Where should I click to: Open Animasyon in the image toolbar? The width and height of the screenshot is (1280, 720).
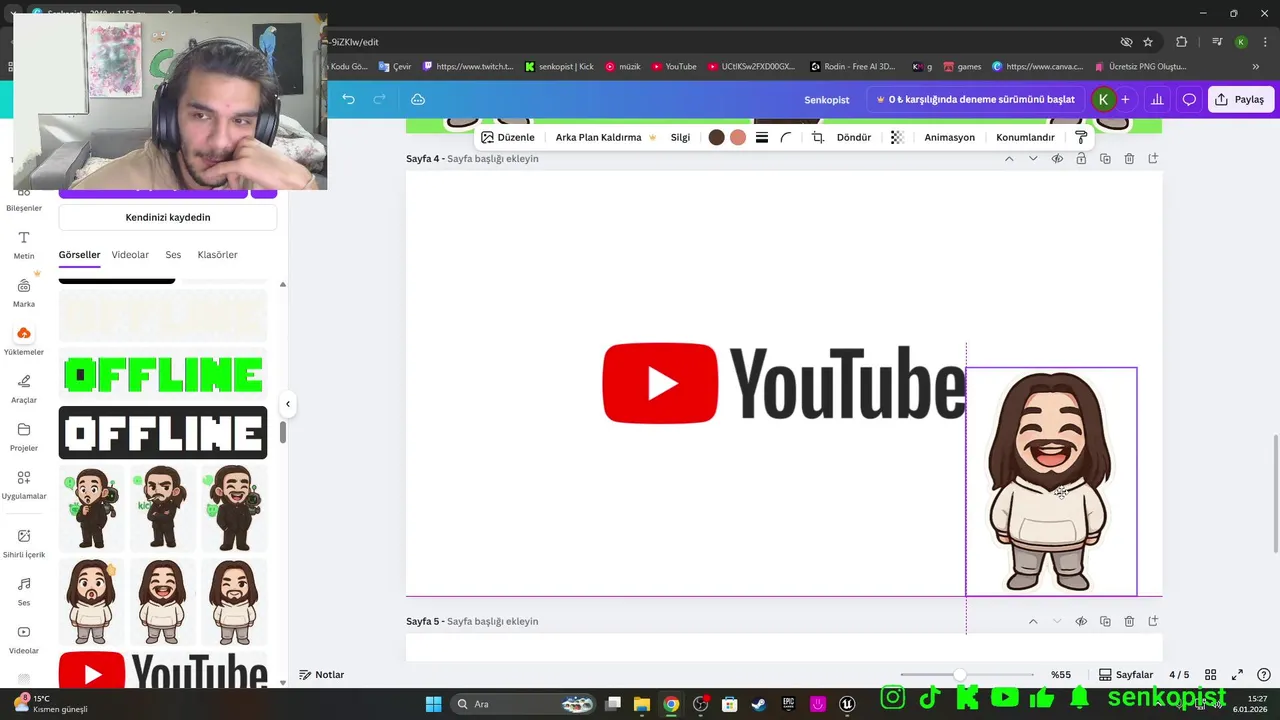949,137
